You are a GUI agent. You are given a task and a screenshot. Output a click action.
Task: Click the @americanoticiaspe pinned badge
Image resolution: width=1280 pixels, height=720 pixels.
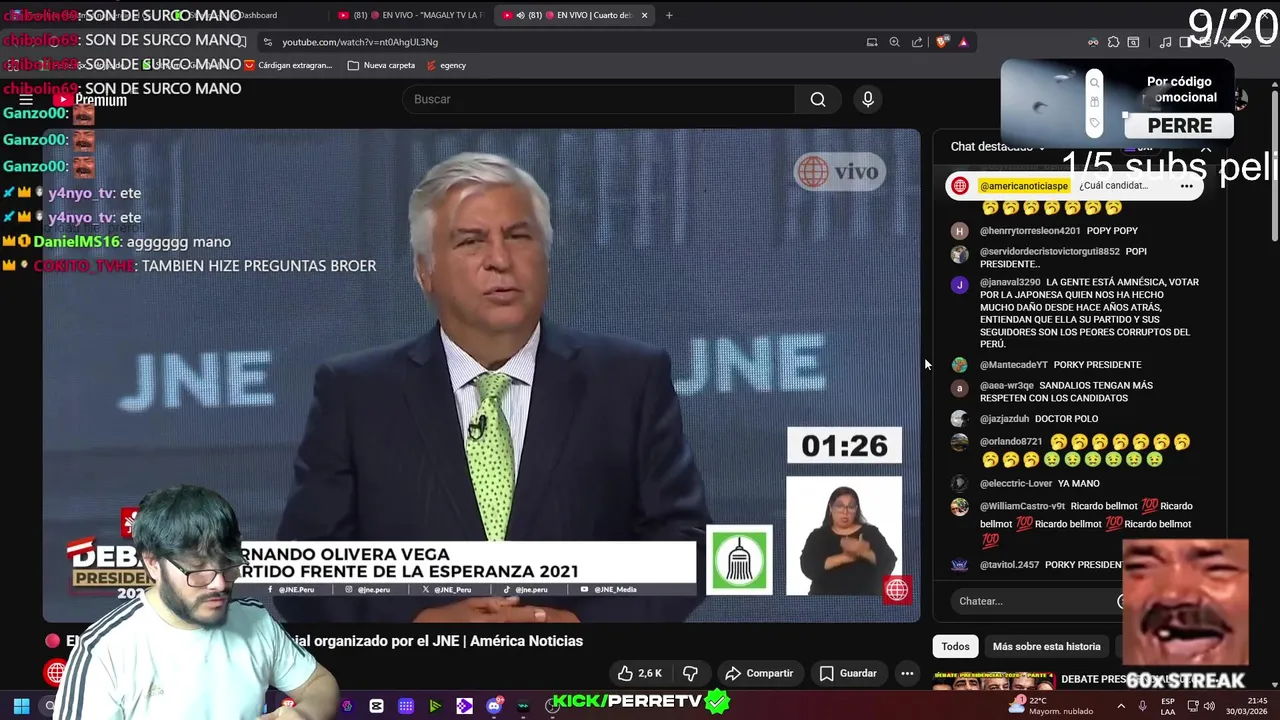pyautogui.click(x=1024, y=186)
